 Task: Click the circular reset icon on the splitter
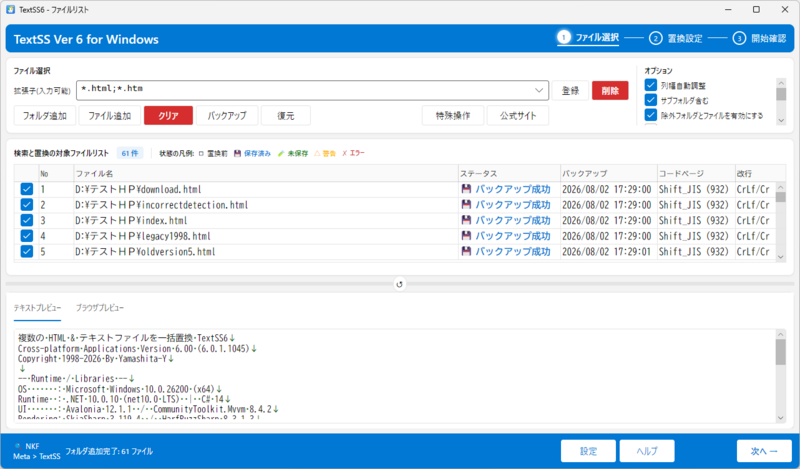[x=399, y=284]
